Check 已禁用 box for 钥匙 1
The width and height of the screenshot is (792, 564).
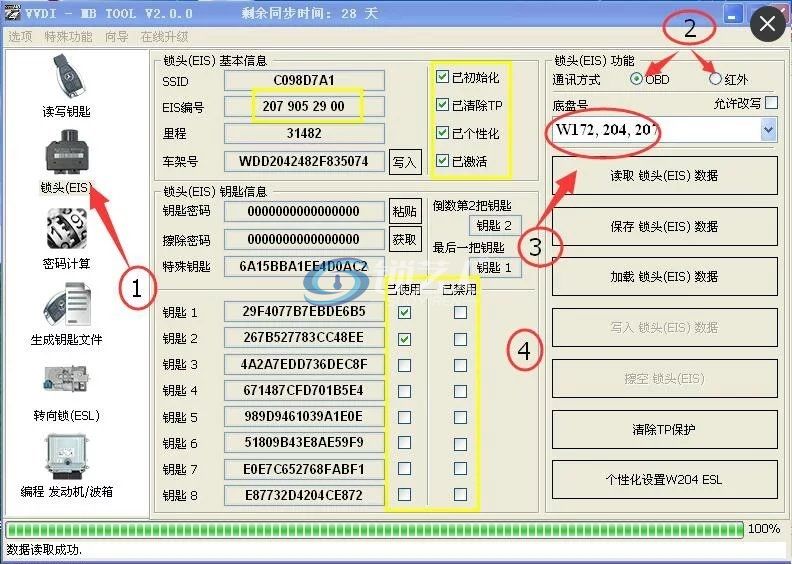click(460, 313)
